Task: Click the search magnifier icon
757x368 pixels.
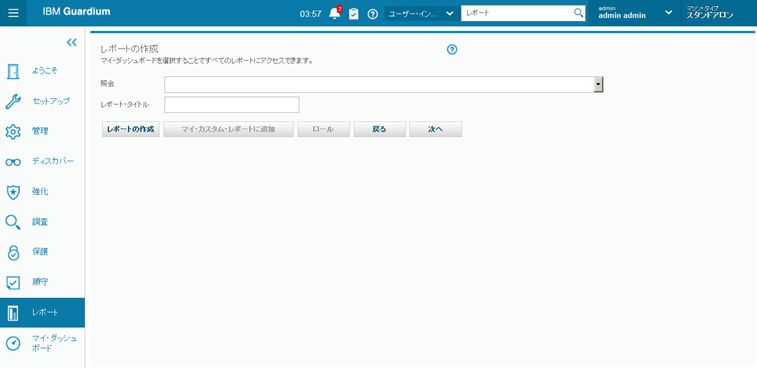Action: pos(578,13)
